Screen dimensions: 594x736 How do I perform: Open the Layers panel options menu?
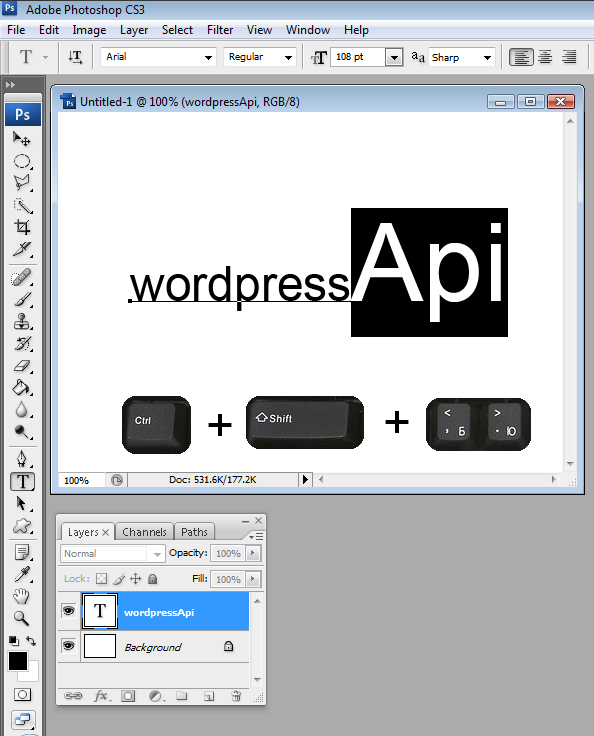(256, 536)
